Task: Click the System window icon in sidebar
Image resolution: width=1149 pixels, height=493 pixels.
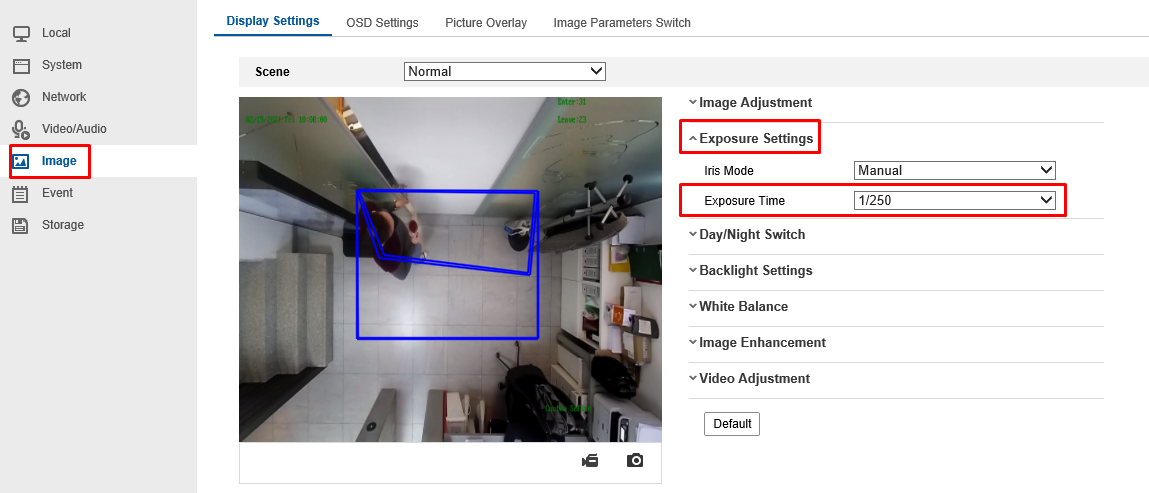Action: tap(21, 65)
